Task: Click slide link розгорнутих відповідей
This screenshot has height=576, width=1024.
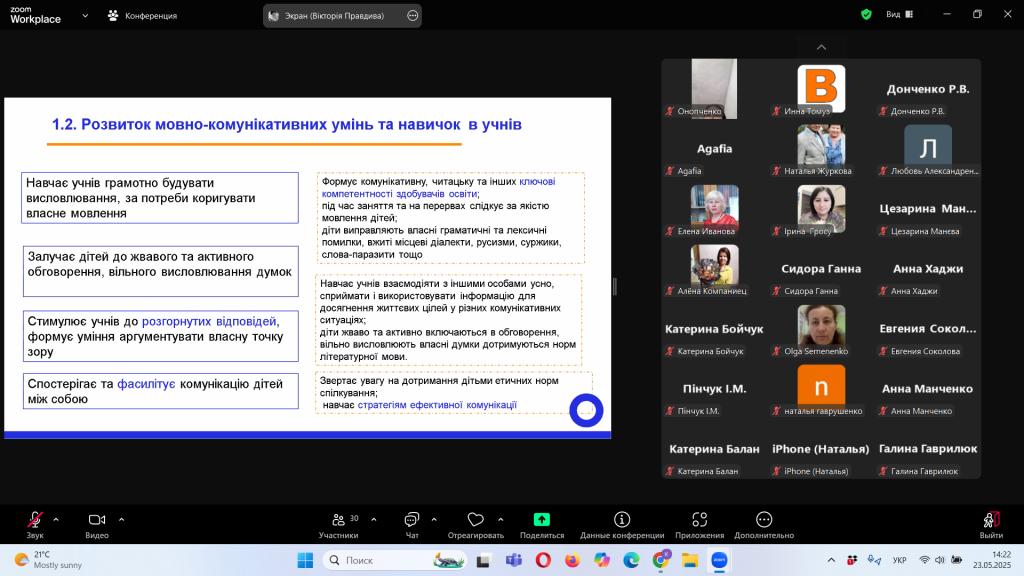Action: [x=209, y=321]
